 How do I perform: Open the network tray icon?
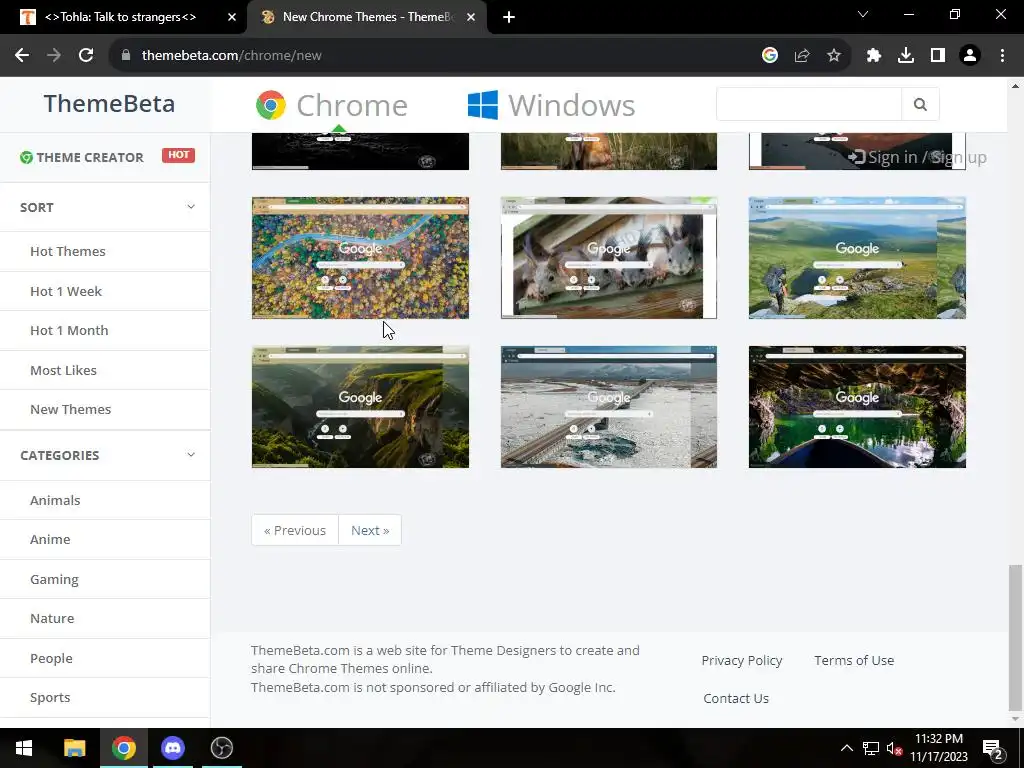coord(871,748)
